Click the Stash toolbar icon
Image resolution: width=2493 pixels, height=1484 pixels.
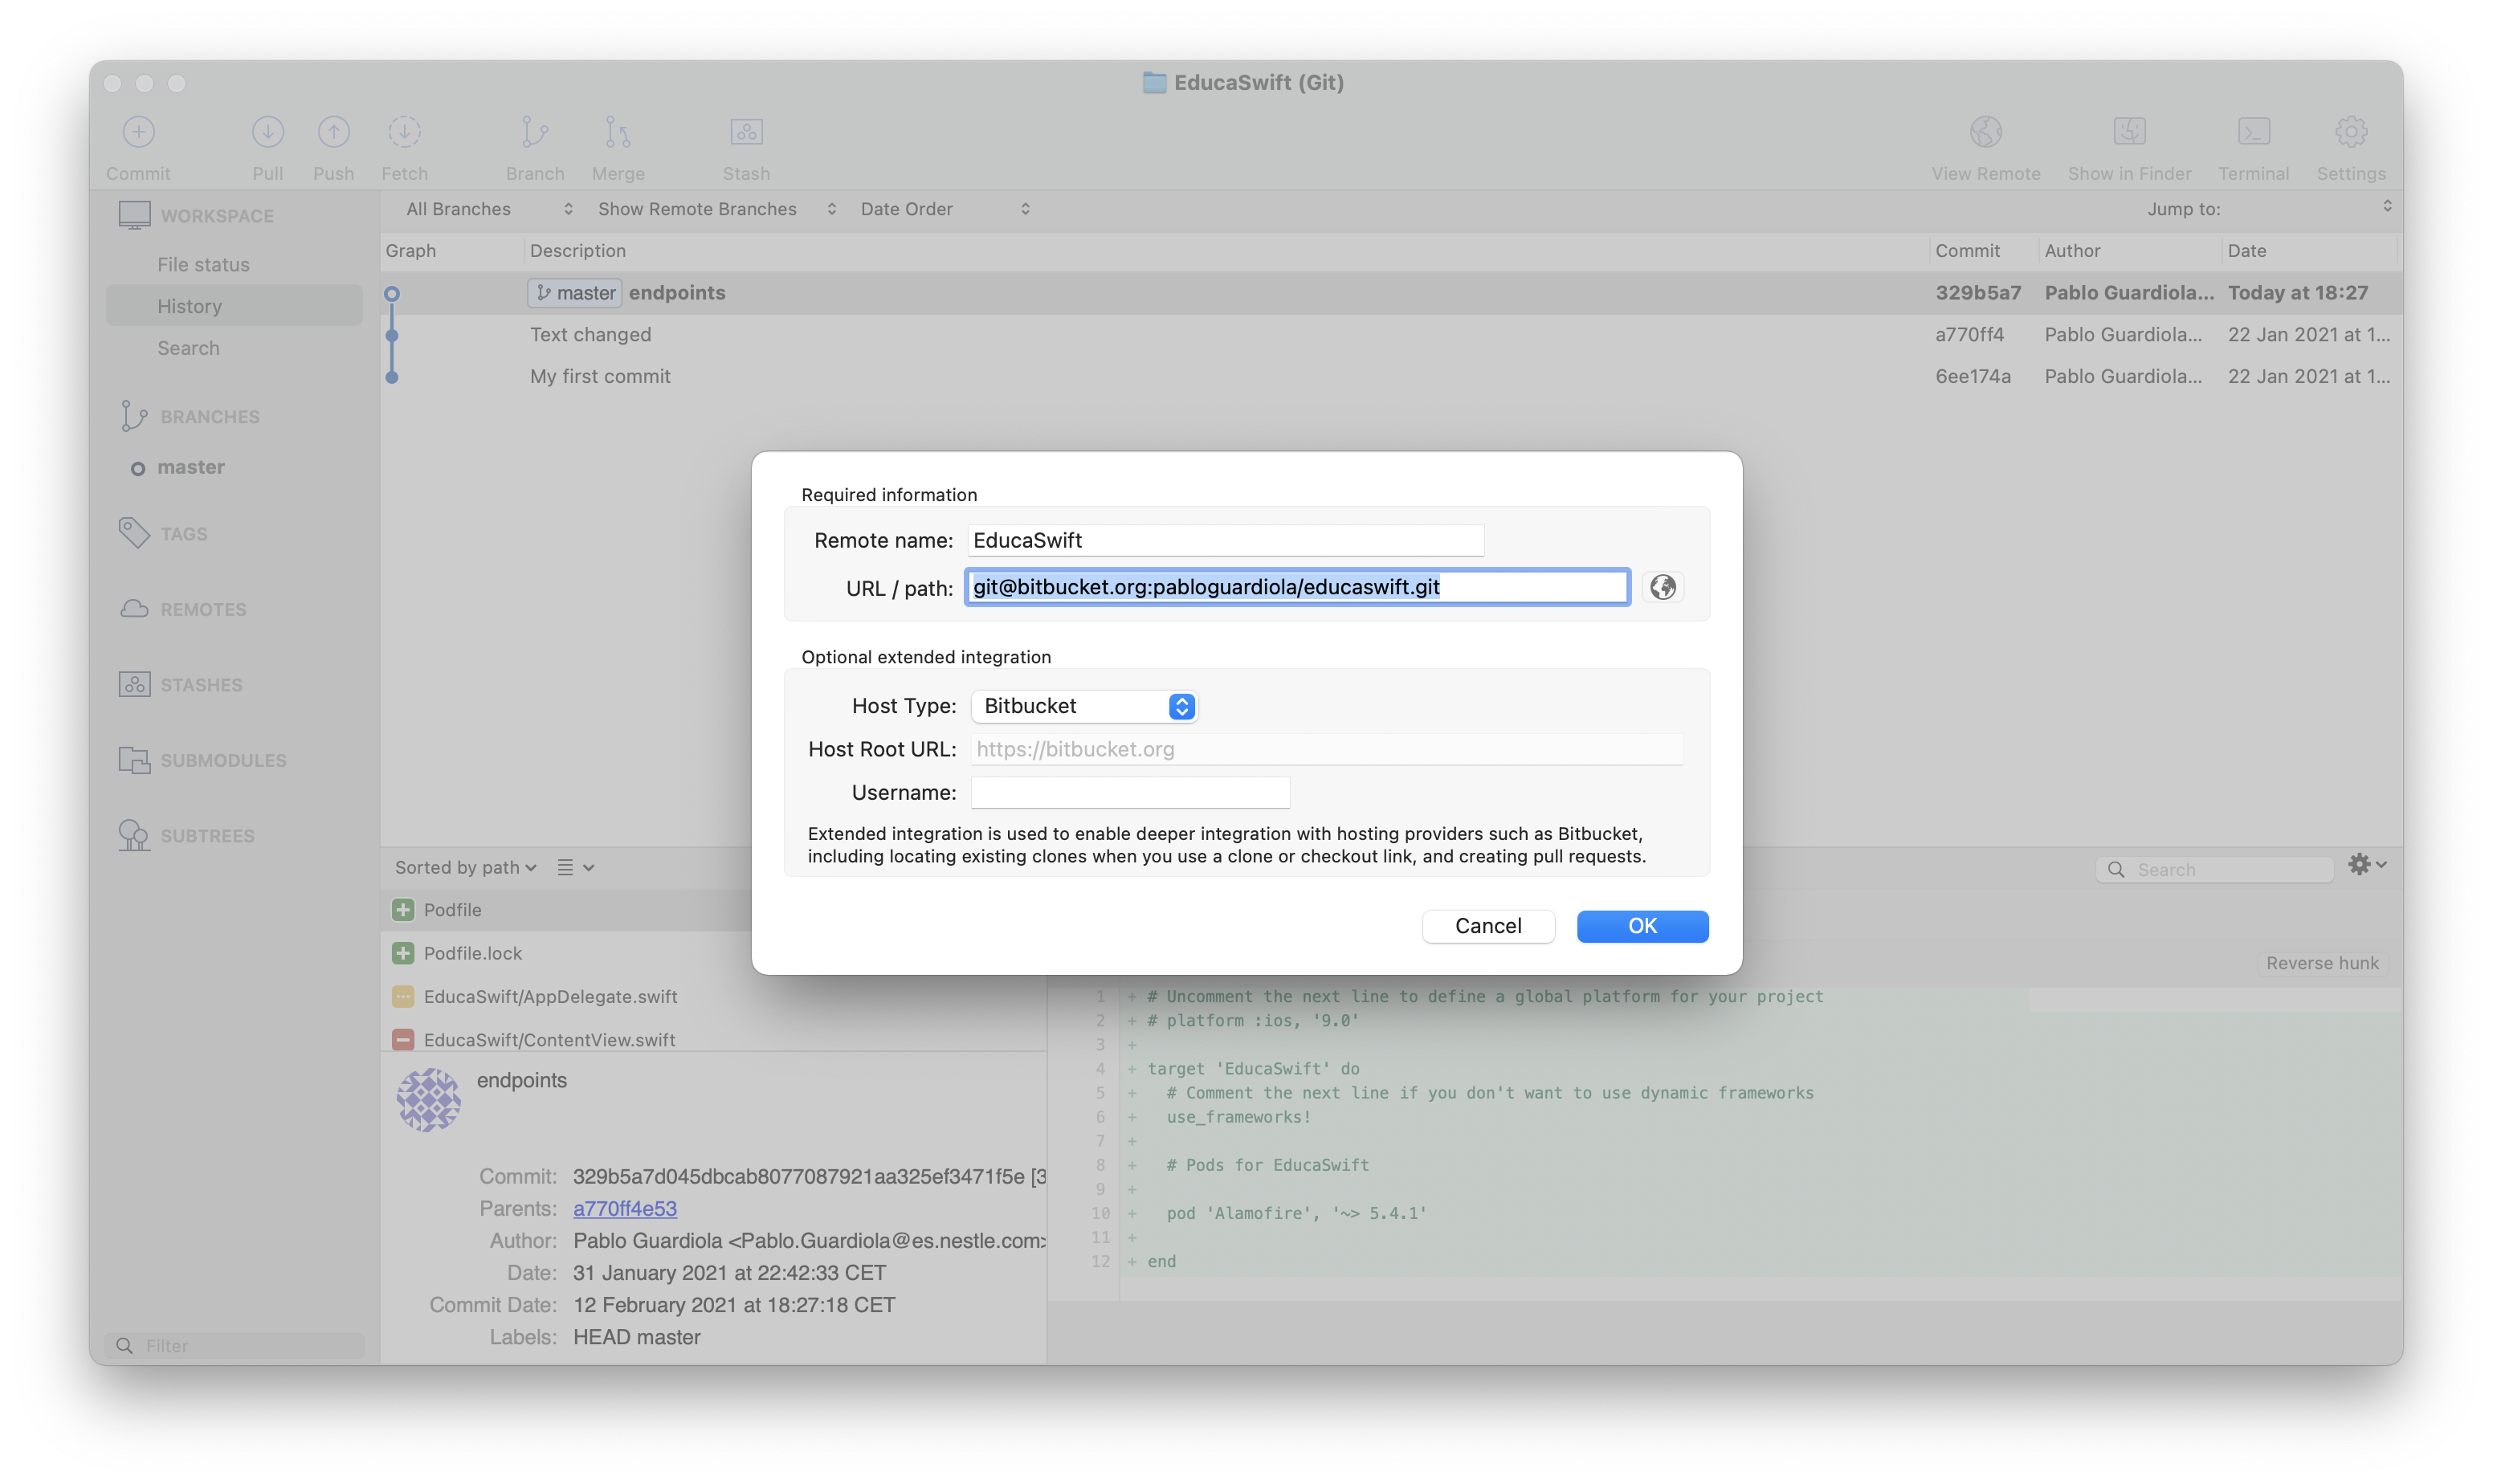tap(746, 132)
